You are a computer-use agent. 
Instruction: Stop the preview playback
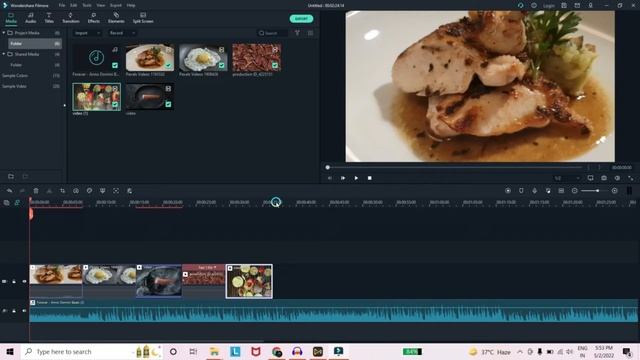coord(369,178)
